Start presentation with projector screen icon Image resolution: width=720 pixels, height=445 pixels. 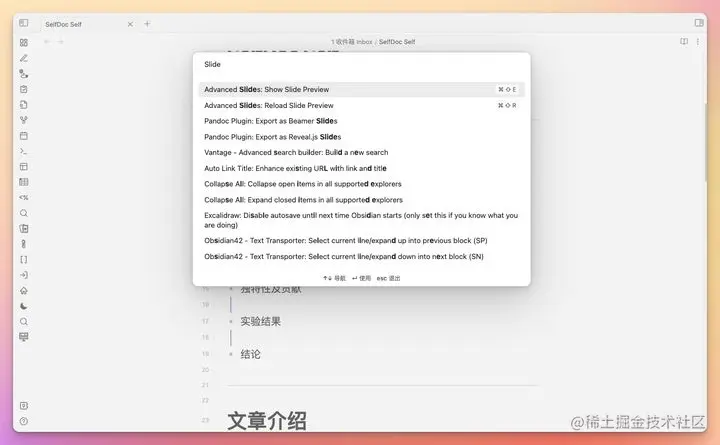24,337
